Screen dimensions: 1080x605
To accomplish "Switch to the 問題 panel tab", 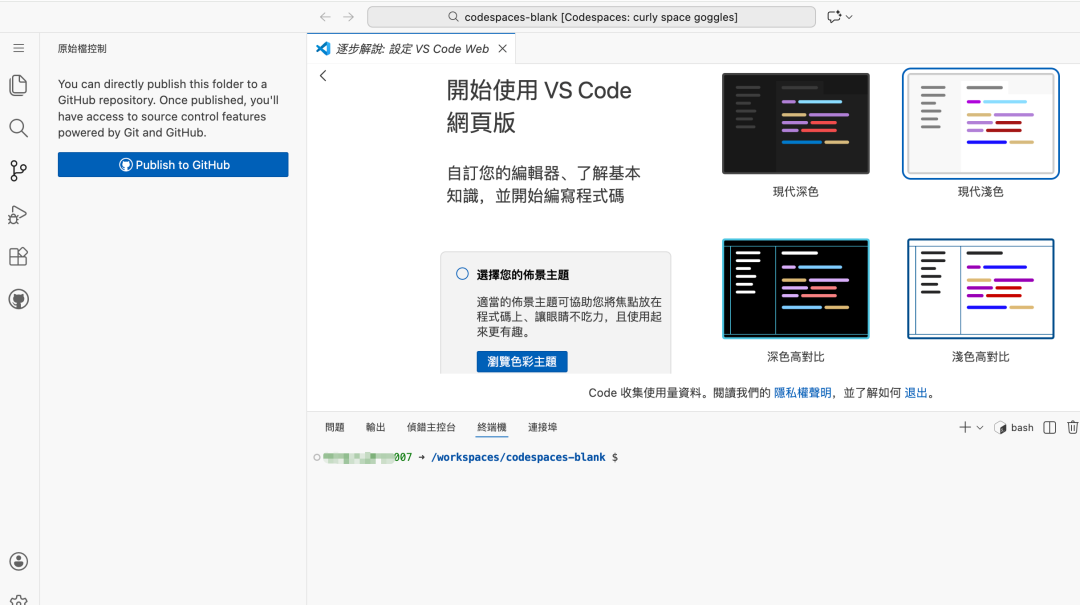I will point(335,427).
